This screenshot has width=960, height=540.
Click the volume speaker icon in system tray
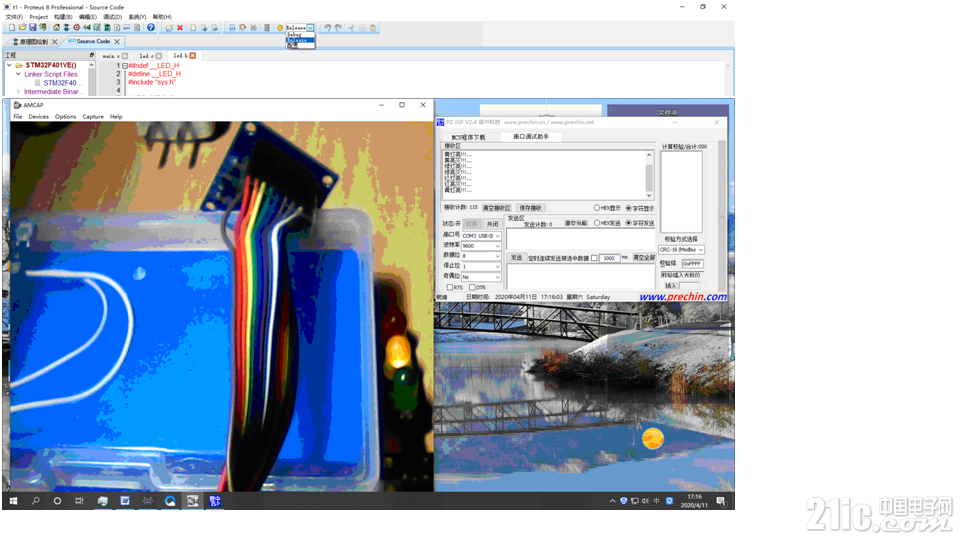click(x=645, y=501)
